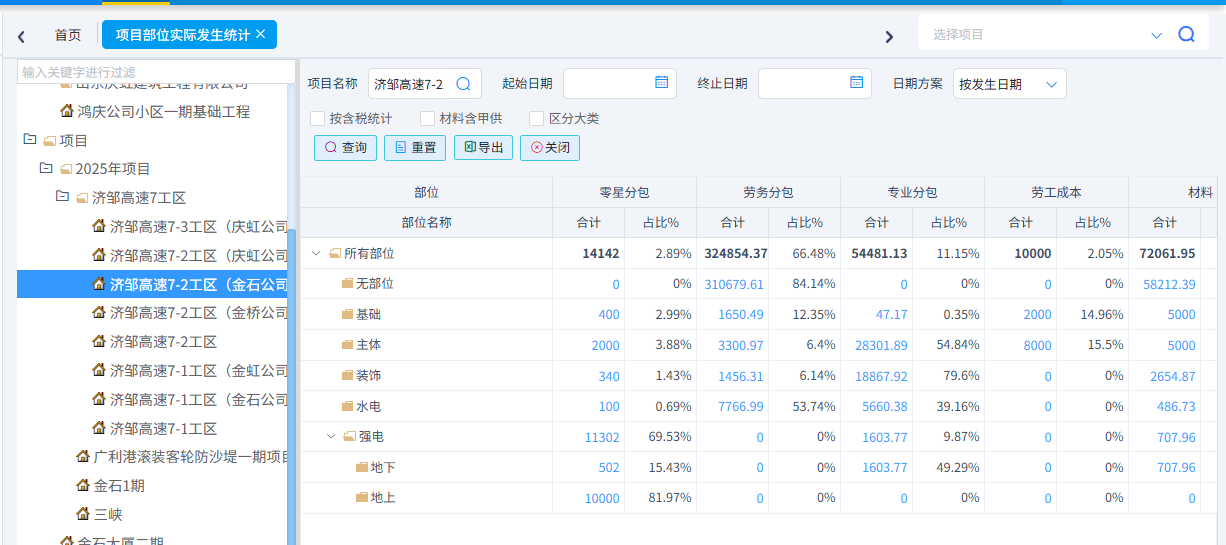Switch to the 首页 tab
Screen dimensions: 1226x545
68,35
